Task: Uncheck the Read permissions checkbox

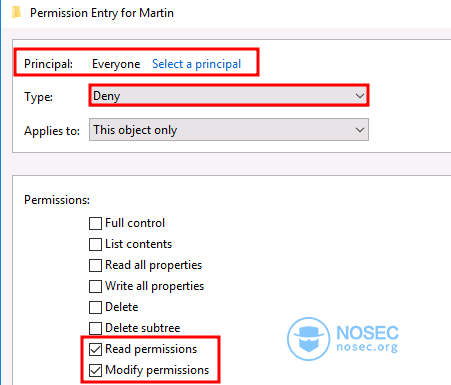Action: [x=95, y=349]
